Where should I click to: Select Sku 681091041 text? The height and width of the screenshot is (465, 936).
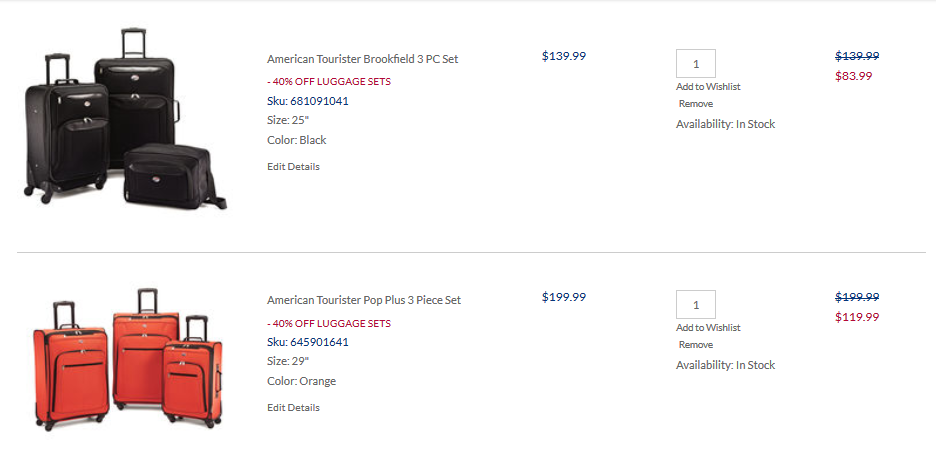pyautogui.click(x=307, y=101)
